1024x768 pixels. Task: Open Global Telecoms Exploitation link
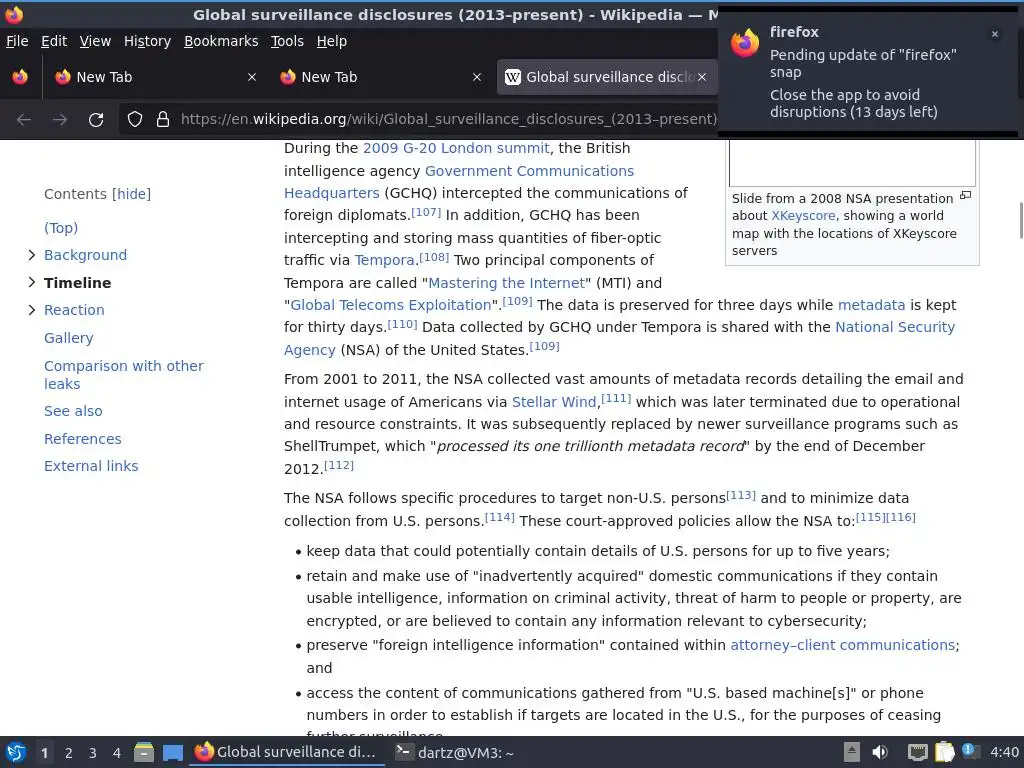(391, 306)
